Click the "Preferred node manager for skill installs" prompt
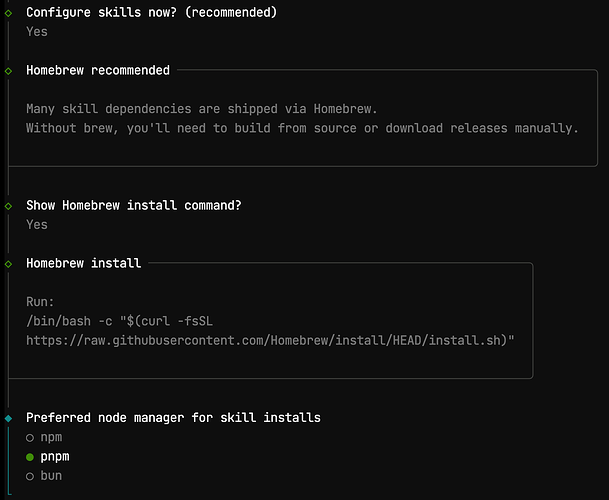609x500 pixels. point(173,418)
